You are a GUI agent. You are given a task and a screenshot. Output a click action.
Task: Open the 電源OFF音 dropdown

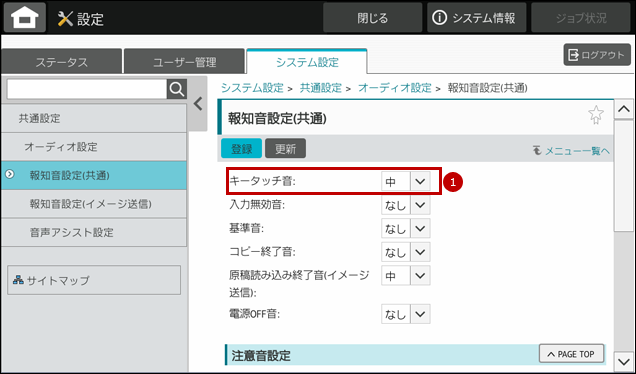point(406,314)
